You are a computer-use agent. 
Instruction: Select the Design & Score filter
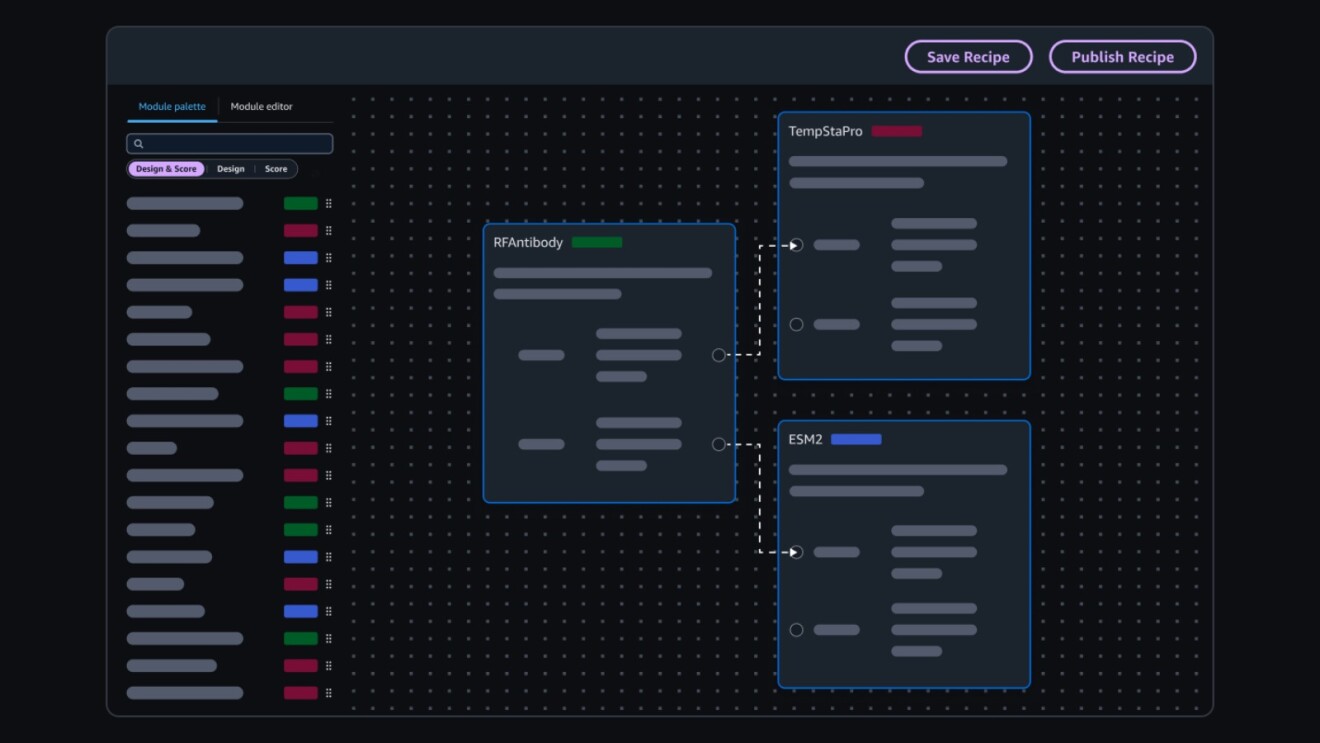pyautogui.click(x=166, y=169)
